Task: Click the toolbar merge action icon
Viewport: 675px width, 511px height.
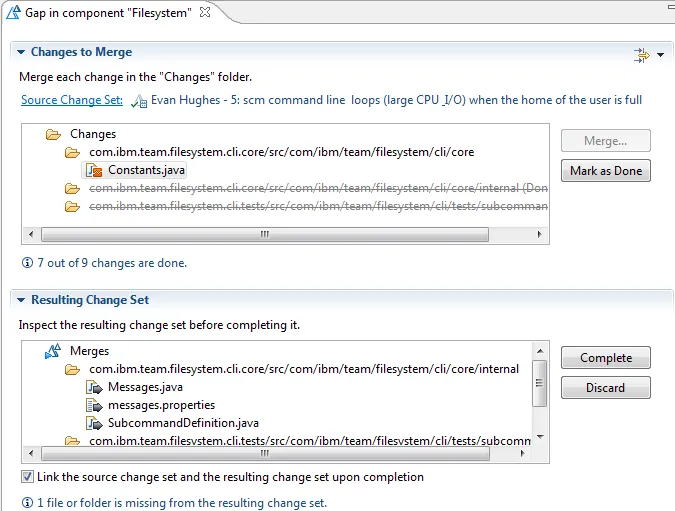Action: [x=641, y=55]
